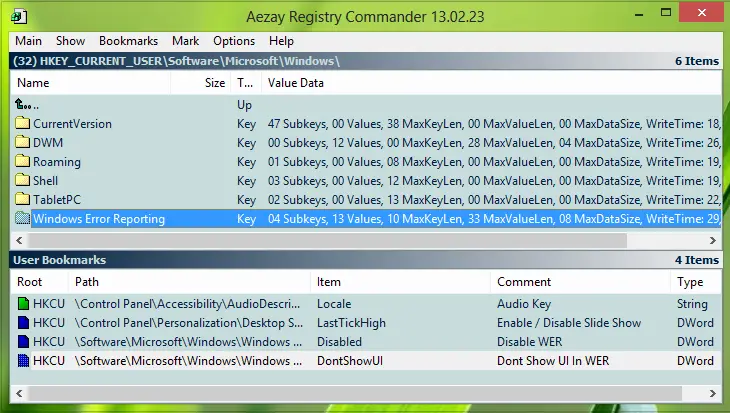Open the Options menu
The height and width of the screenshot is (413, 730).
pos(234,41)
